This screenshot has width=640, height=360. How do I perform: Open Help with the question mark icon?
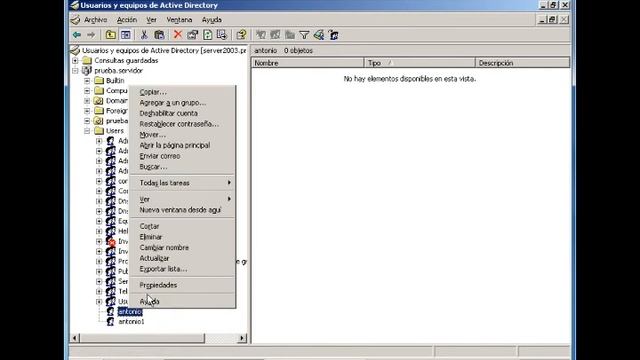pyautogui.click(x=241, y=35)
